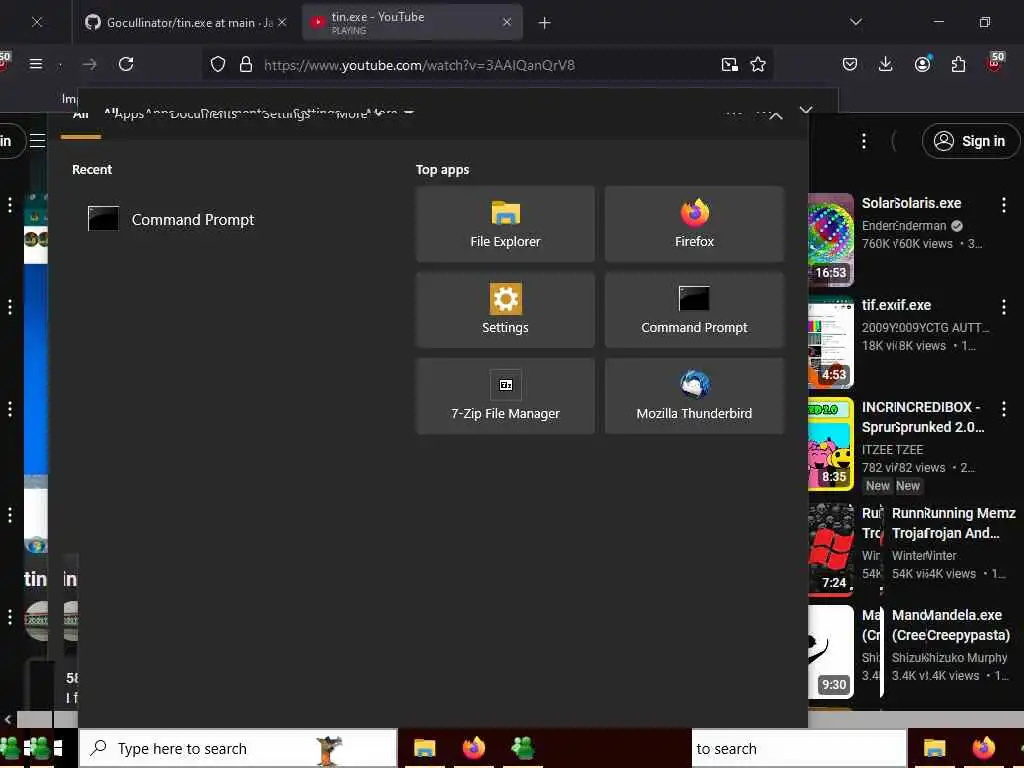Click Sign in on YouTube

click(970, 141)
